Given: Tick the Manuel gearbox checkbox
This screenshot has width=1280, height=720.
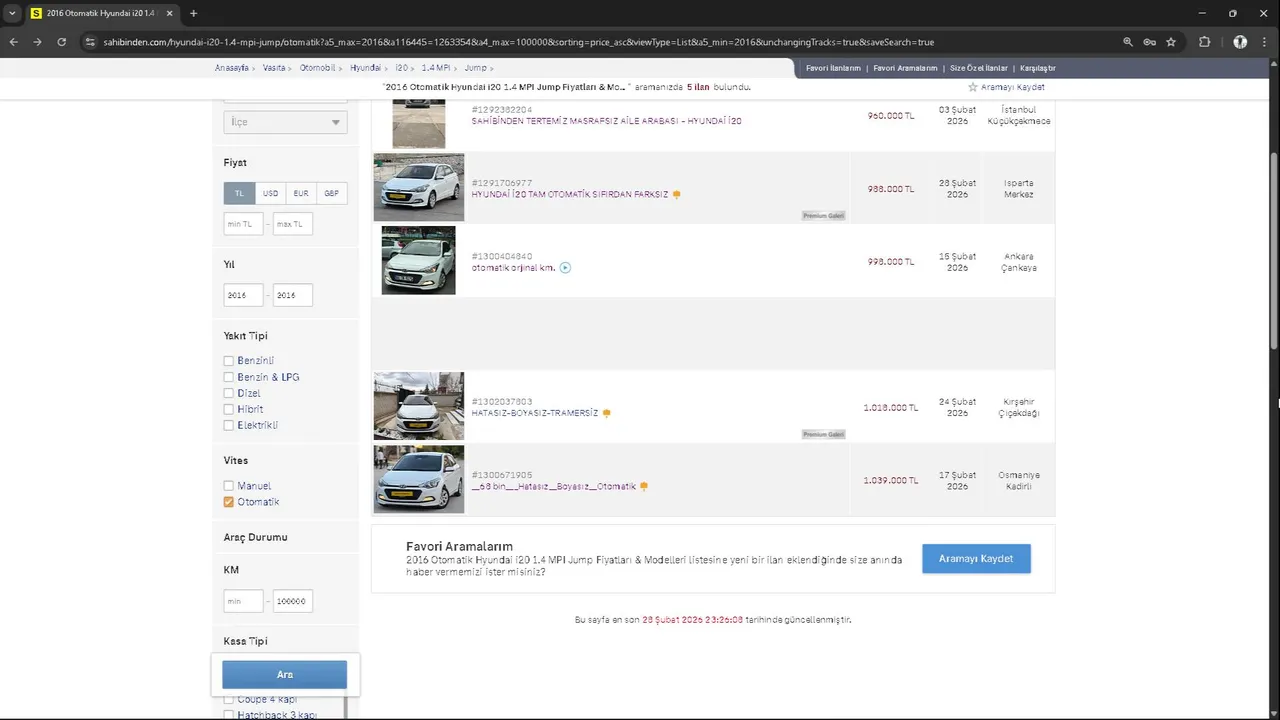Looking at the screenshot, I should tap(229, 486).
